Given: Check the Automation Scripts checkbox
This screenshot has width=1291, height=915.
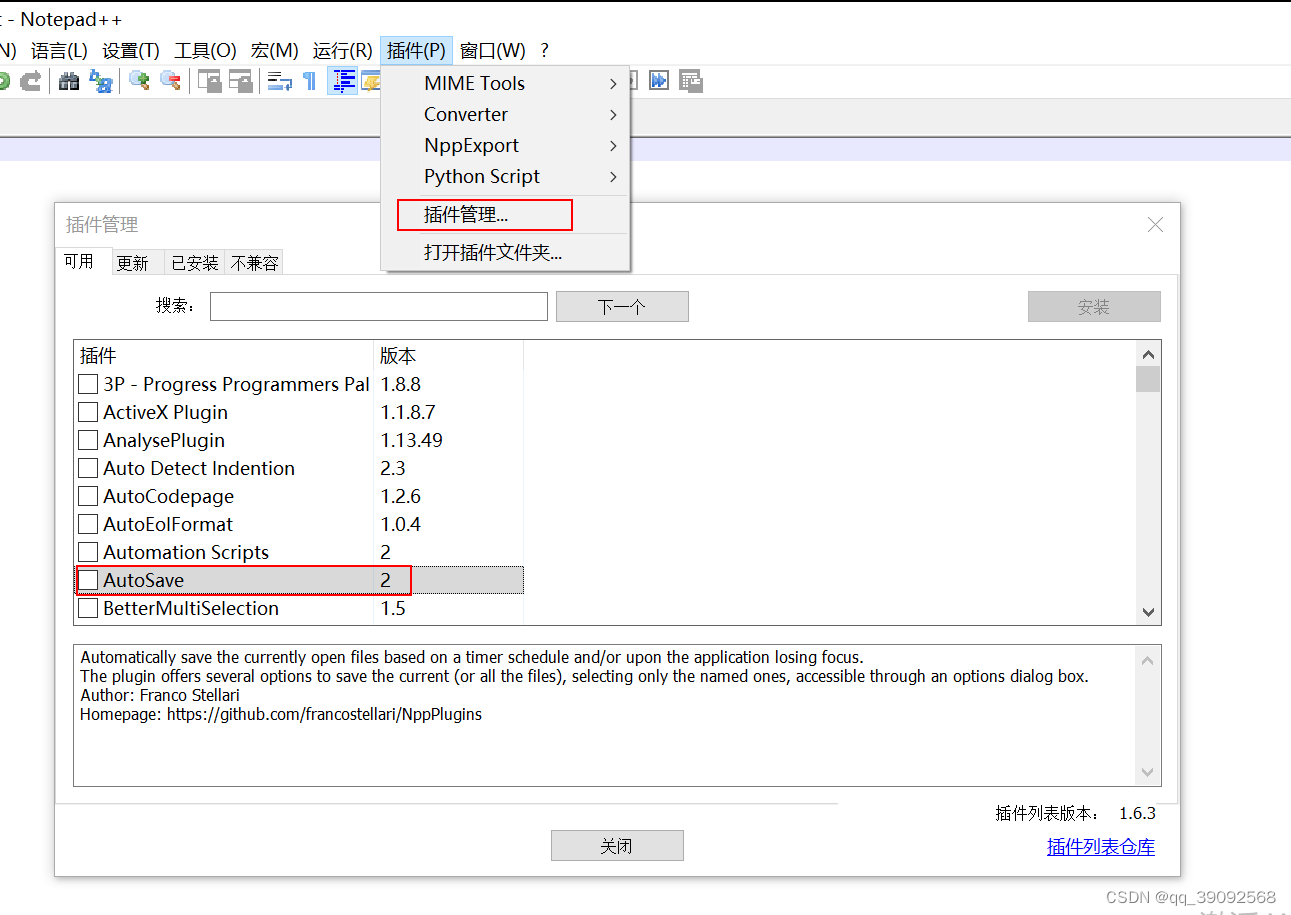Looking at the screenshot, I should tap(88, 552).
